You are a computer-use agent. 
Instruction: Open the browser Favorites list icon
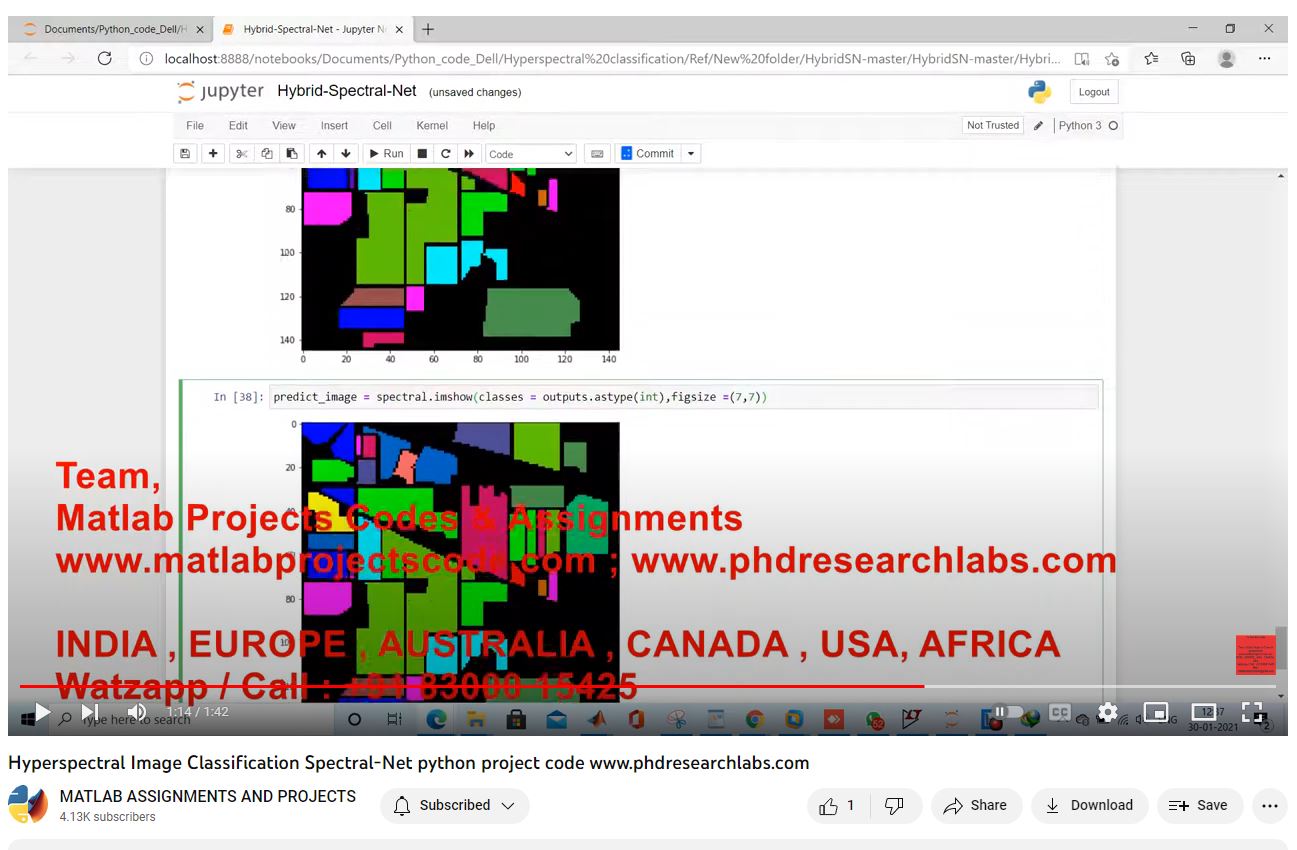1151,59
